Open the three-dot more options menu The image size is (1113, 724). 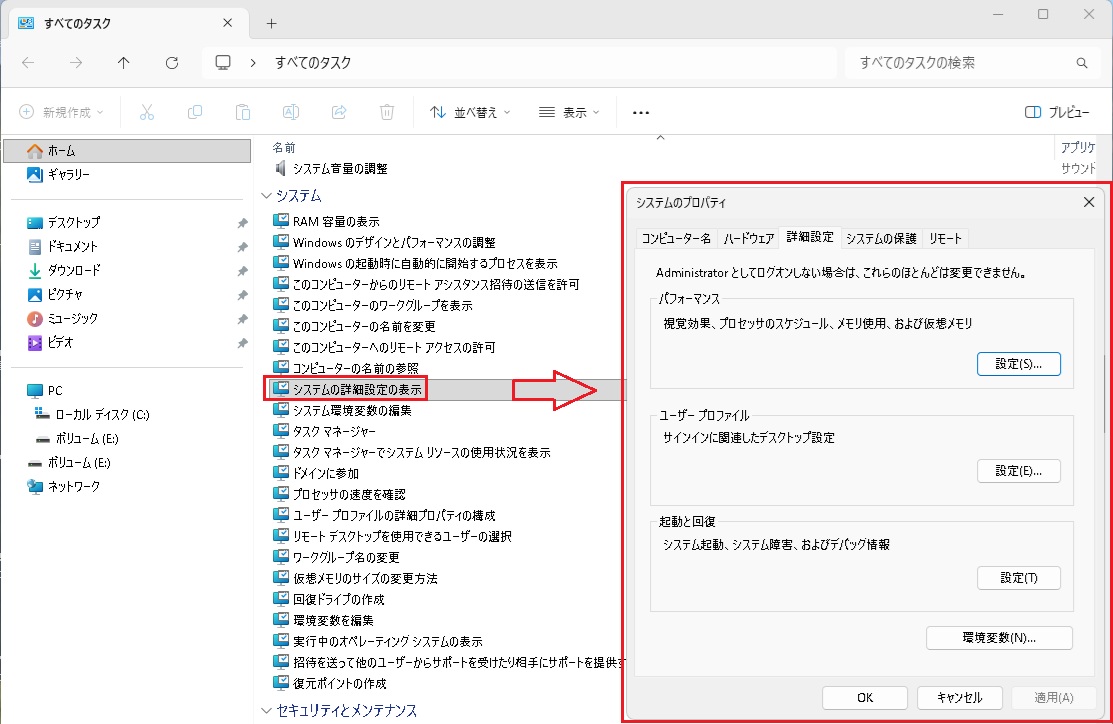[641, 112]
